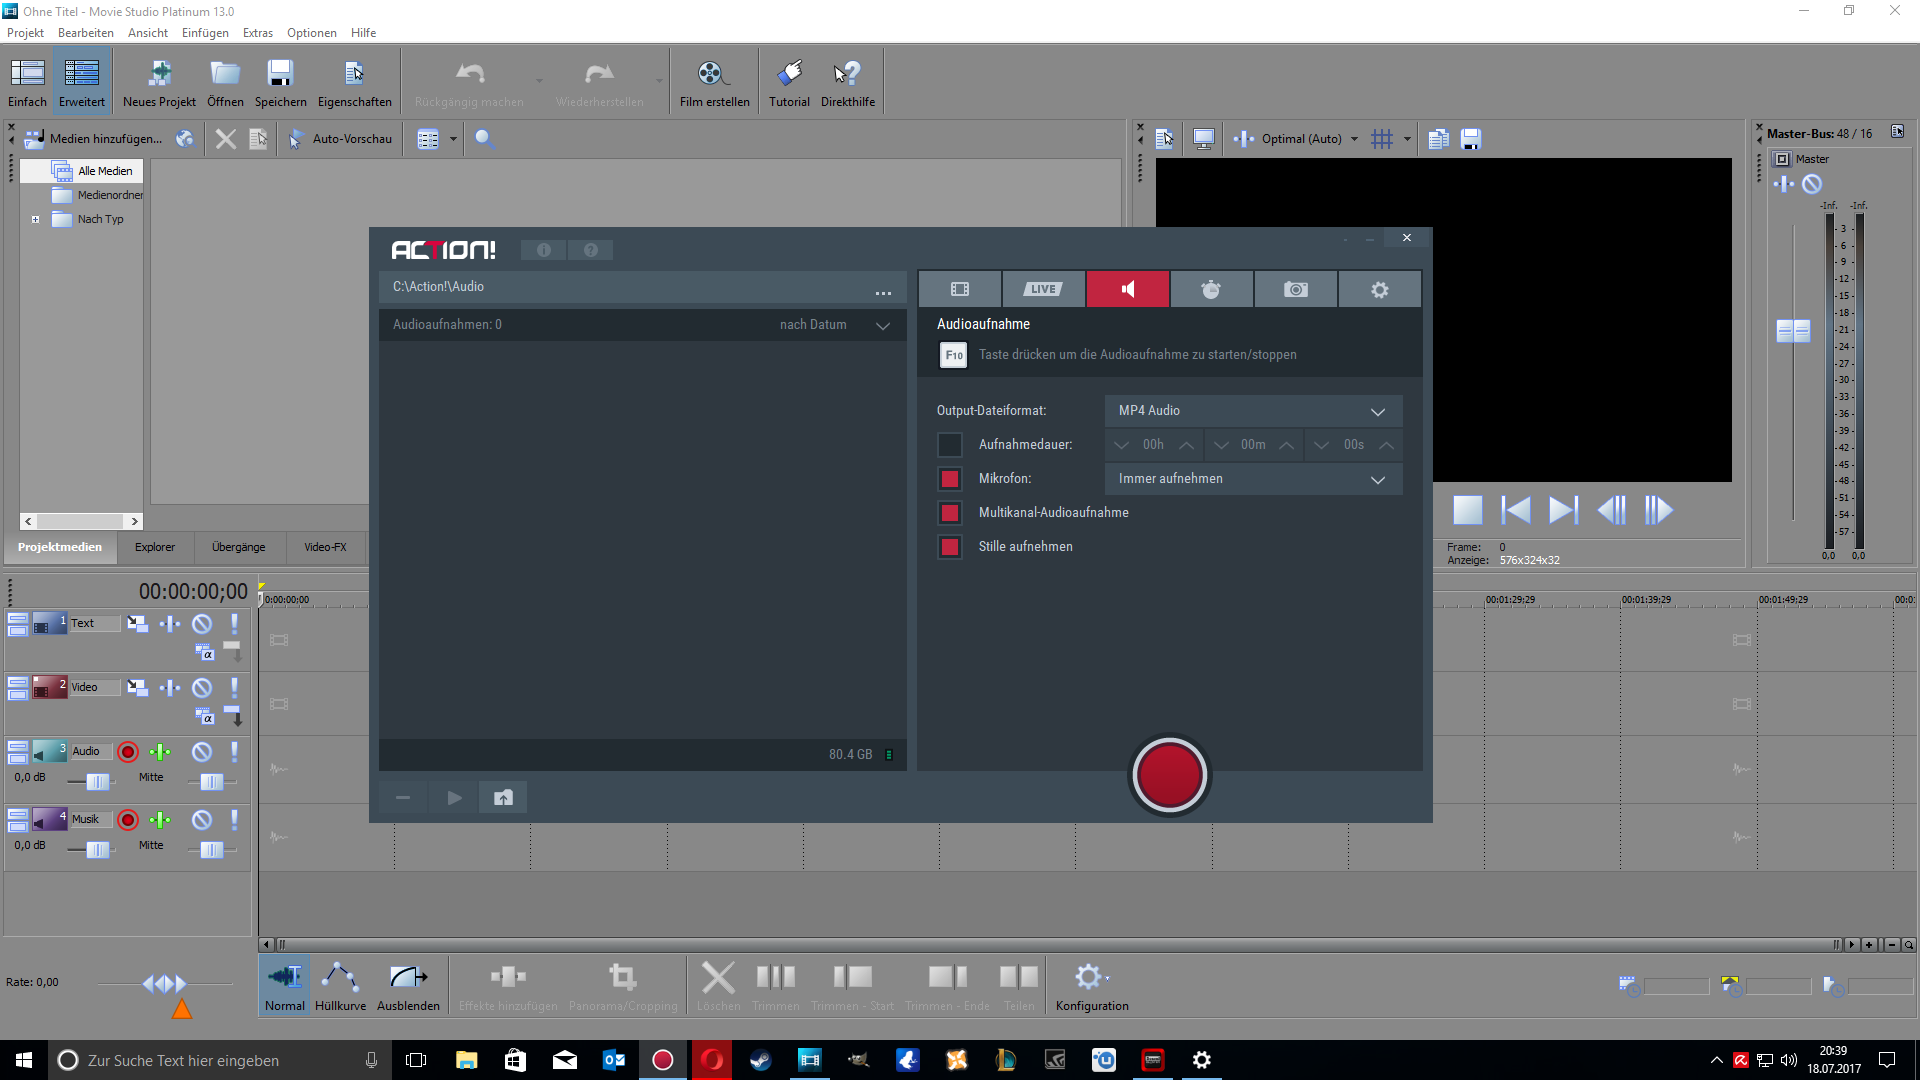Open Output-Dateiformat MP4 Audio dropdown
Image resolution: width=1920 pixels, height=1080 pixels.
[1253, 411]
